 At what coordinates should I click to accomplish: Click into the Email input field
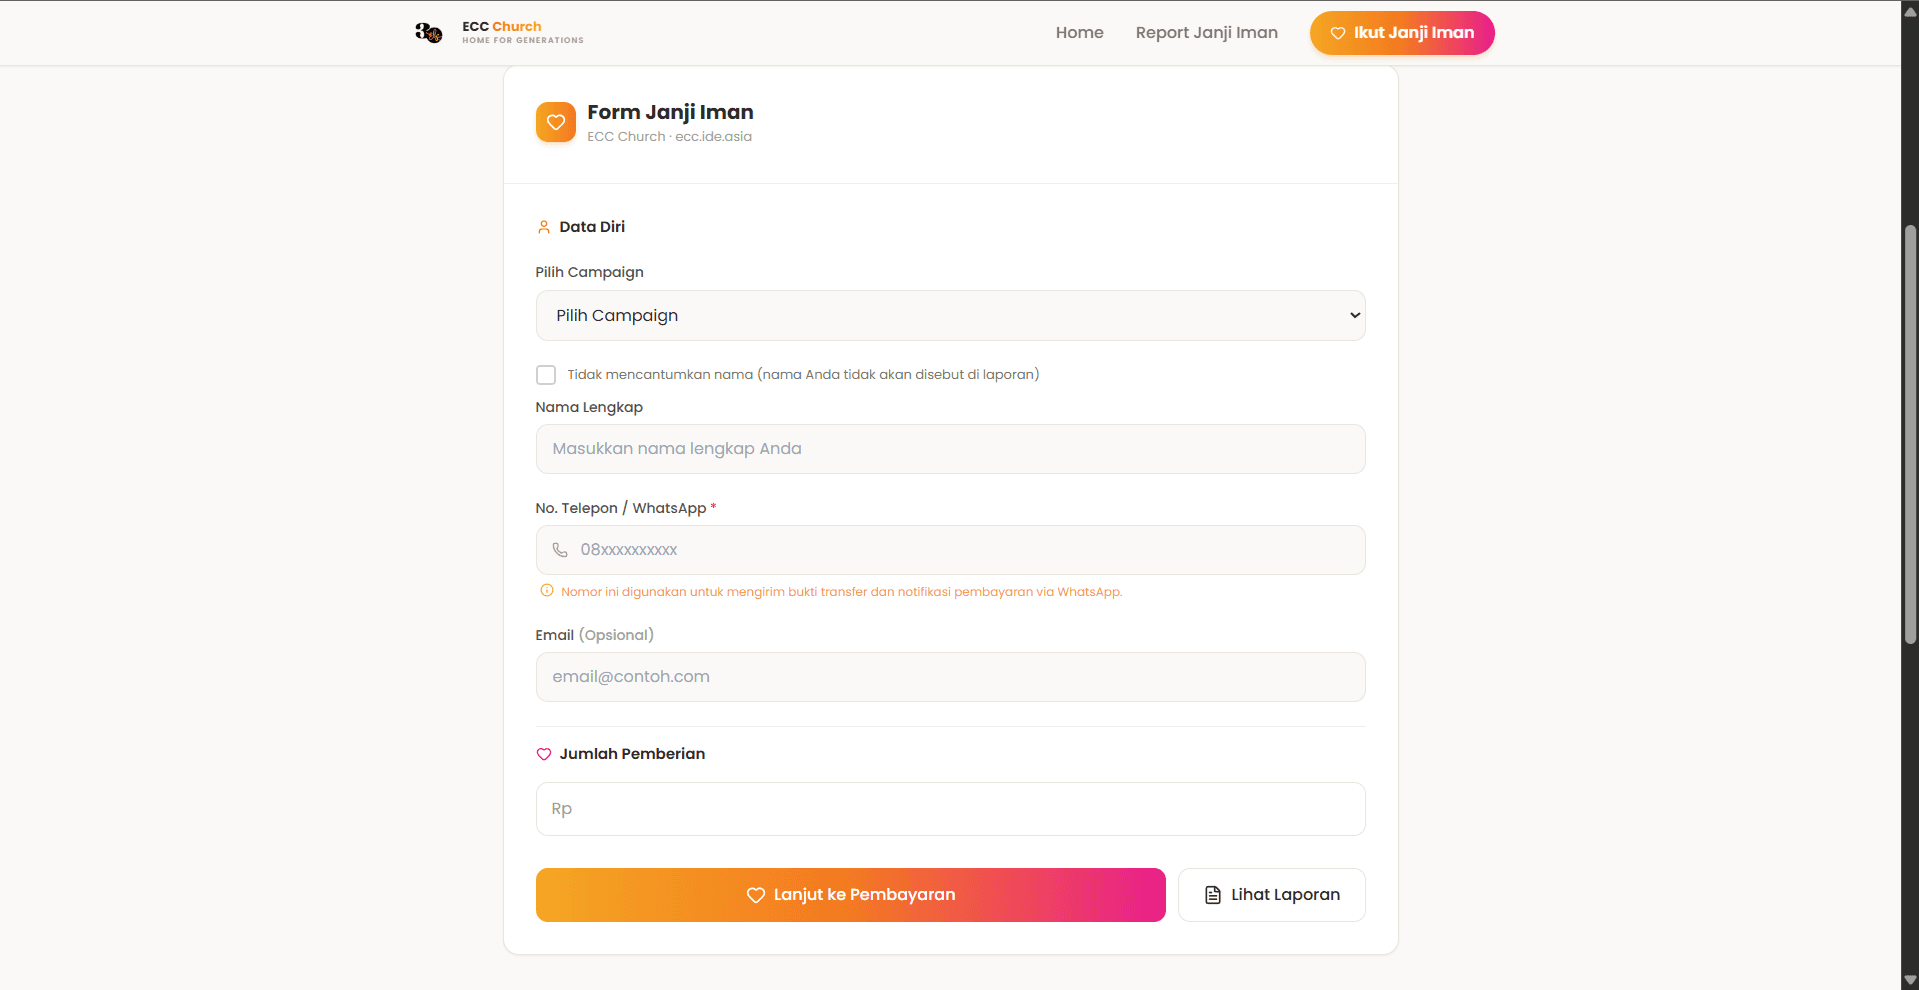[x=950, y=677]
